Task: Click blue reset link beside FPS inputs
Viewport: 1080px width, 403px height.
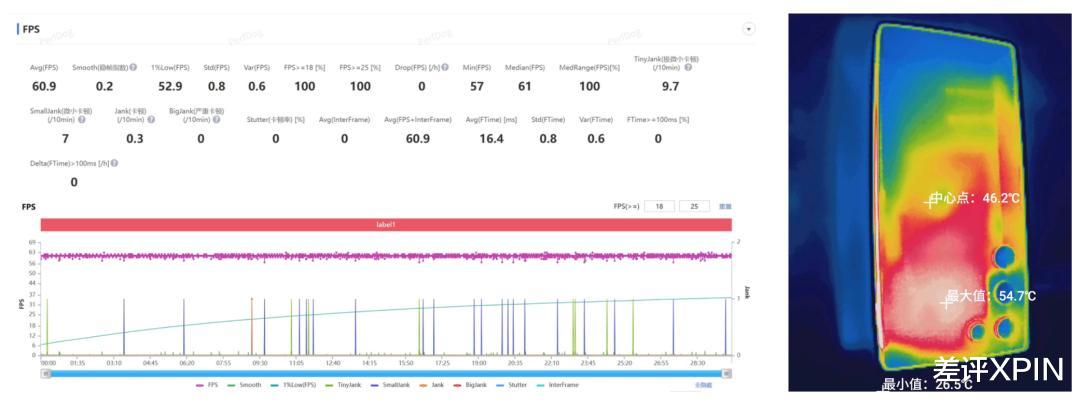Action: (x=725, y=206)
